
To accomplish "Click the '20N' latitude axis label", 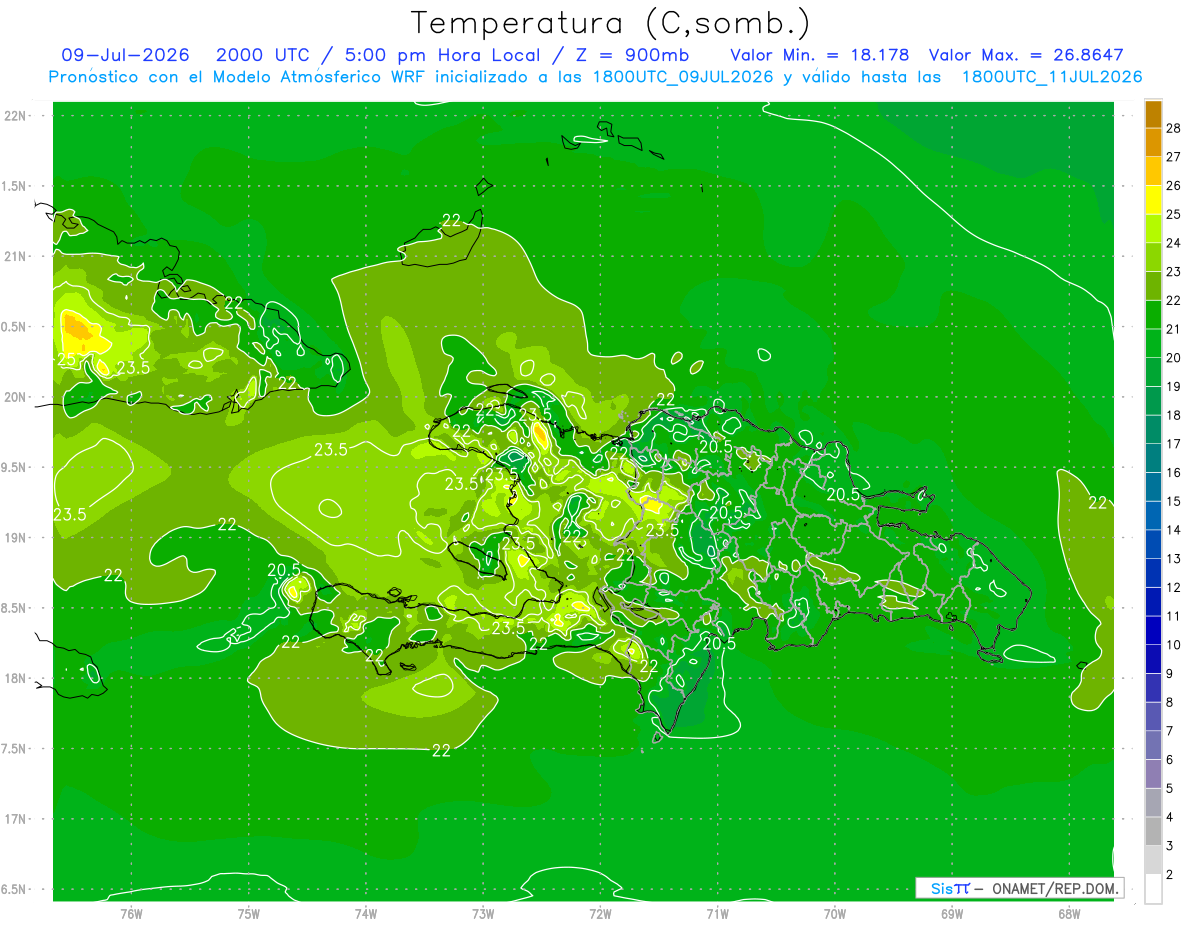I will [x=15, y=397].
